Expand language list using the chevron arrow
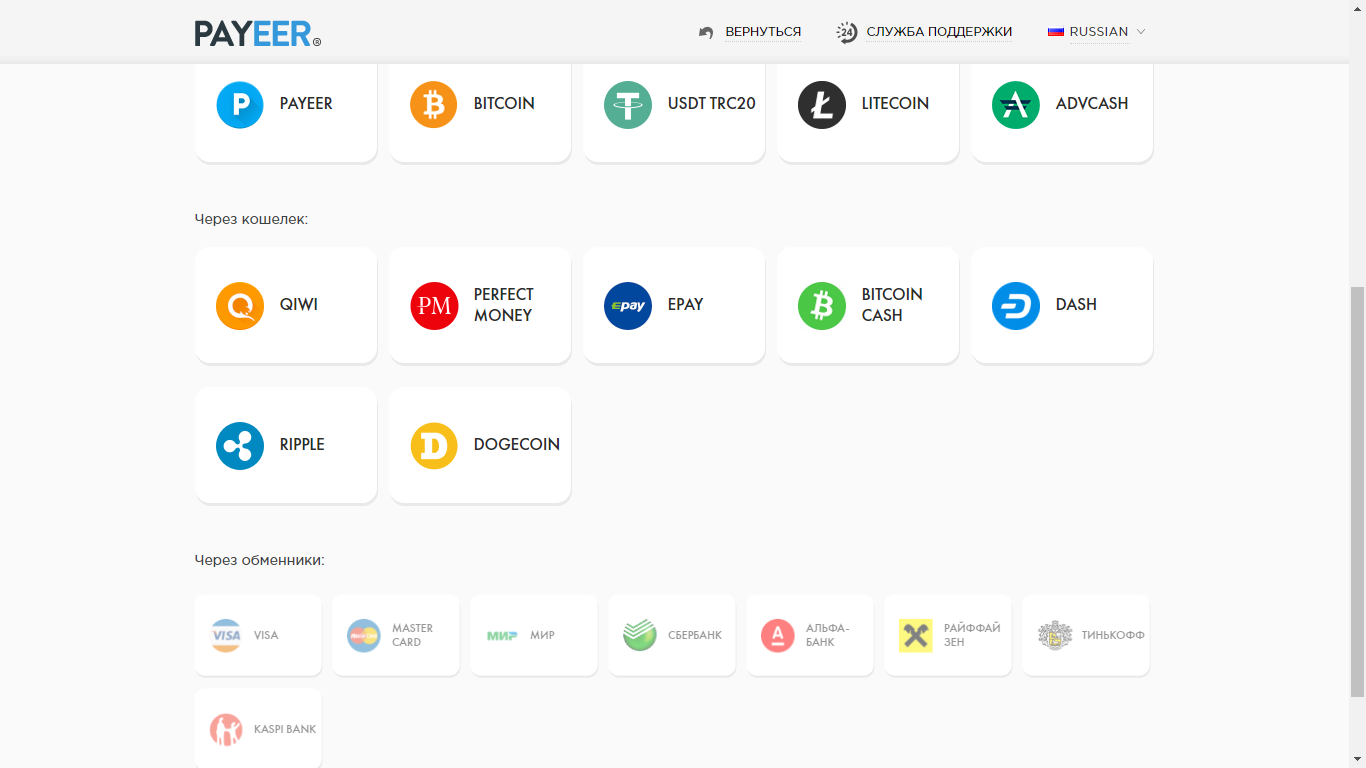This screenshot has width=1366, height=768. point(1141,32)
